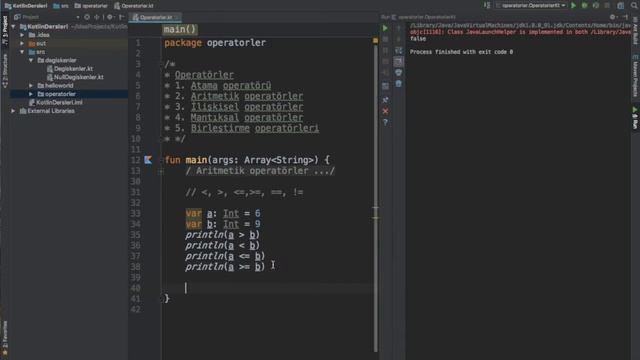The width and height of the screenshot is (640, 360).
Task: Toggle scroll to end in console
Action: coord(398,62)
